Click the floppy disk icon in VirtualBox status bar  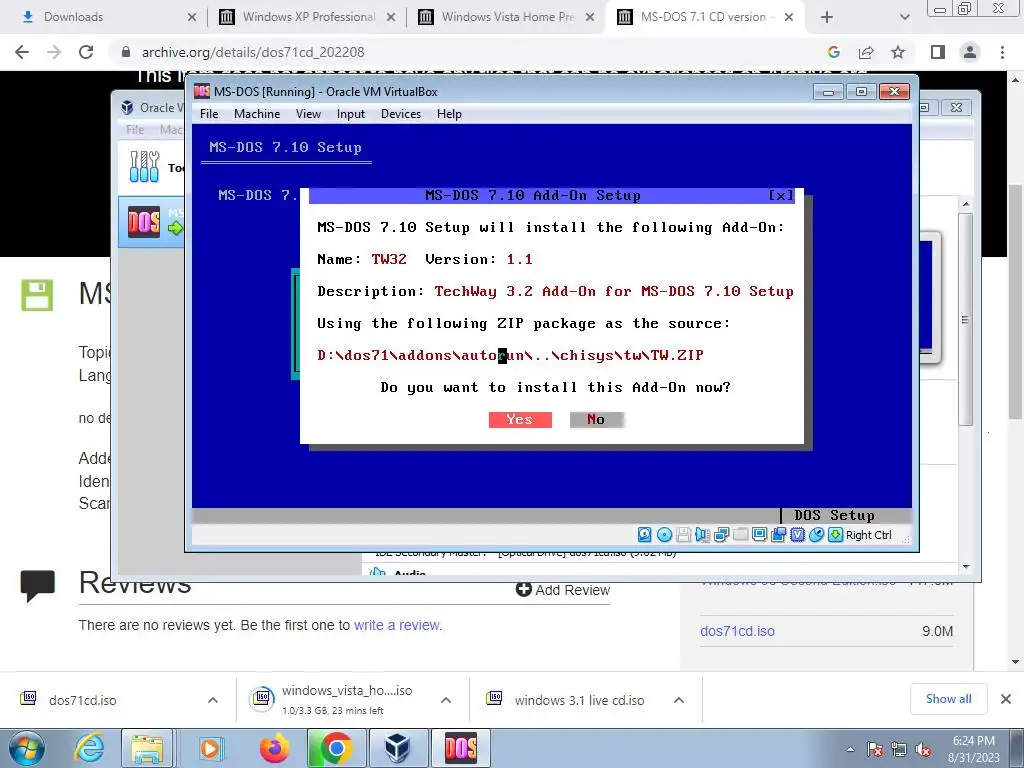click(x=683, y=535)
